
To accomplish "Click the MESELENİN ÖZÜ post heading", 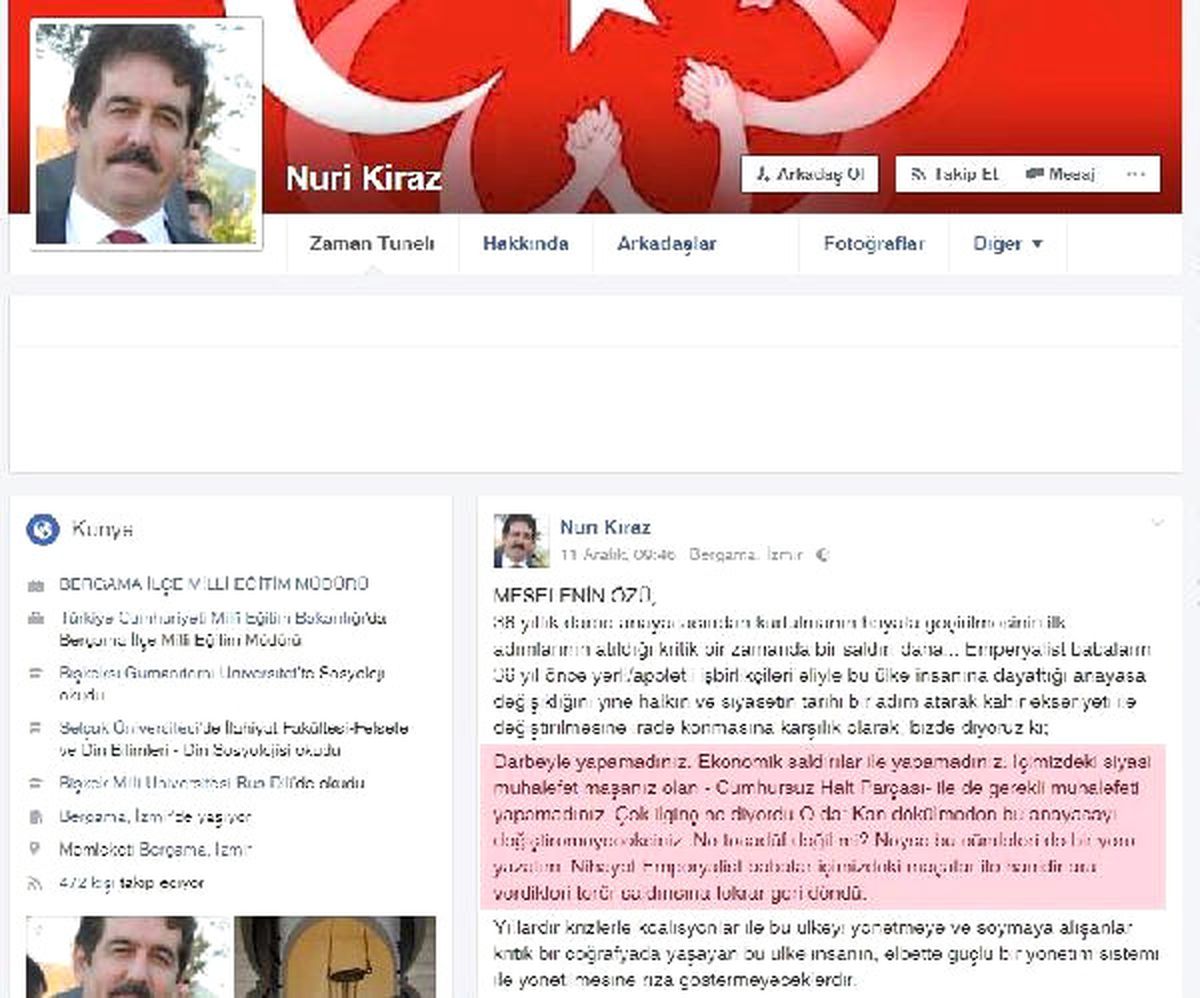I will point(573,596).
